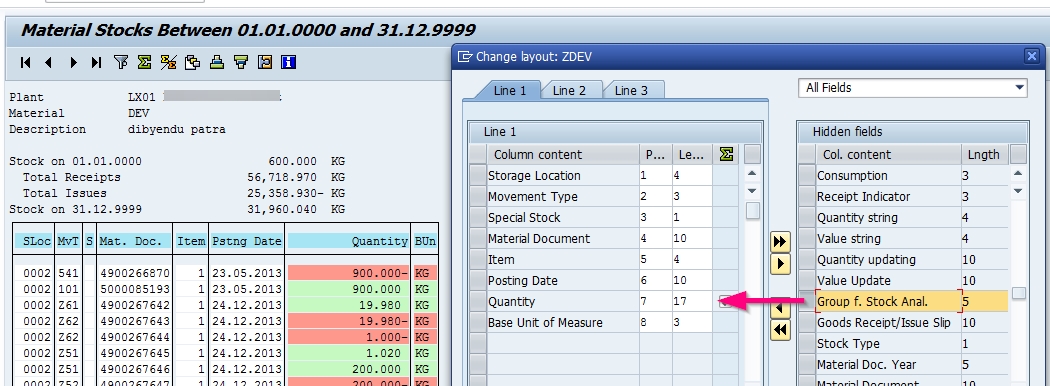
Task: Select the Posting Date row selector
Action: tap(477, 281)
